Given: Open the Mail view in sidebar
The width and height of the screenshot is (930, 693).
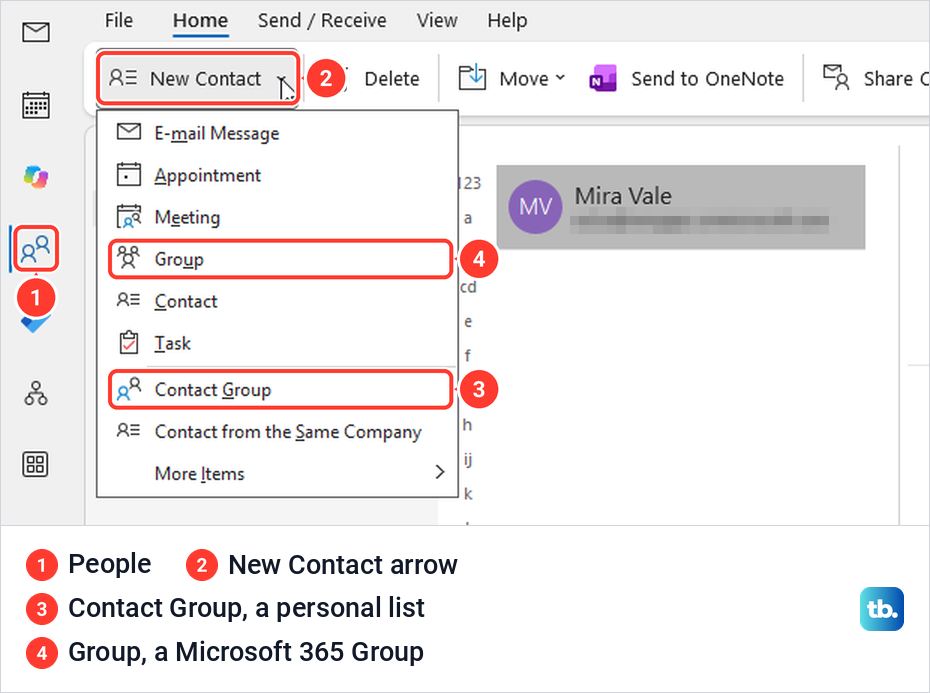Looking at the screenshot, I should coord(36,32).
